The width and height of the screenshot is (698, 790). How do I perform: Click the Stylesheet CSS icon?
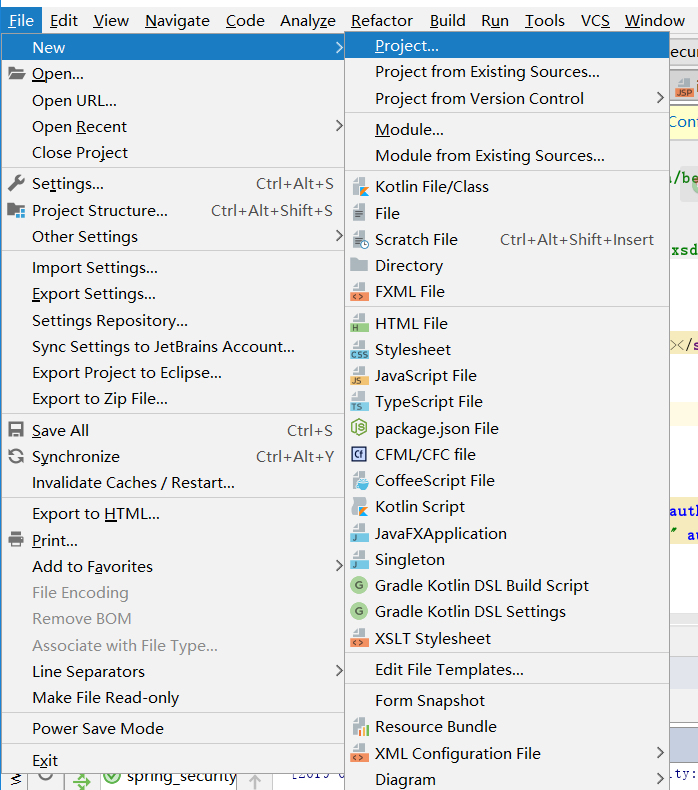[x=359, y=350]
